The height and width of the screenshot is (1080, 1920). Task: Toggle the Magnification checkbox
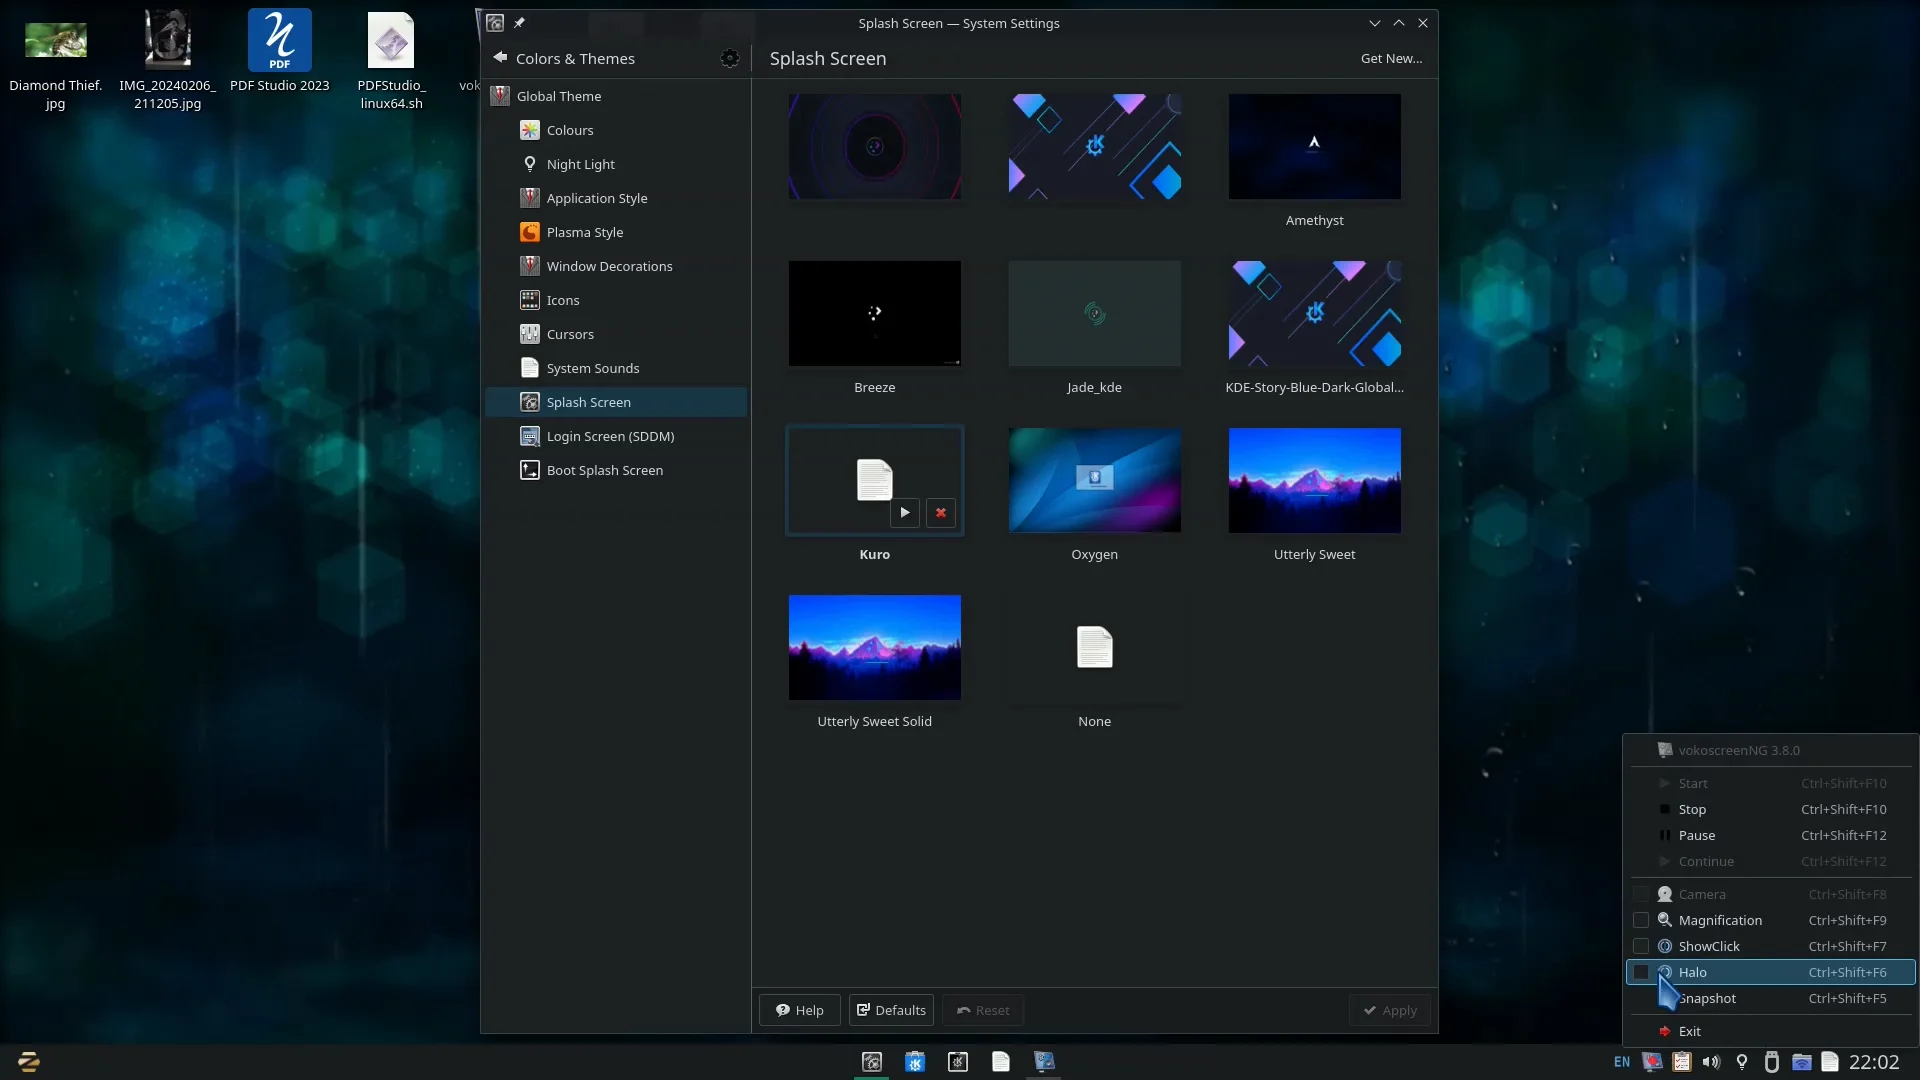(x=1641, y=920)
